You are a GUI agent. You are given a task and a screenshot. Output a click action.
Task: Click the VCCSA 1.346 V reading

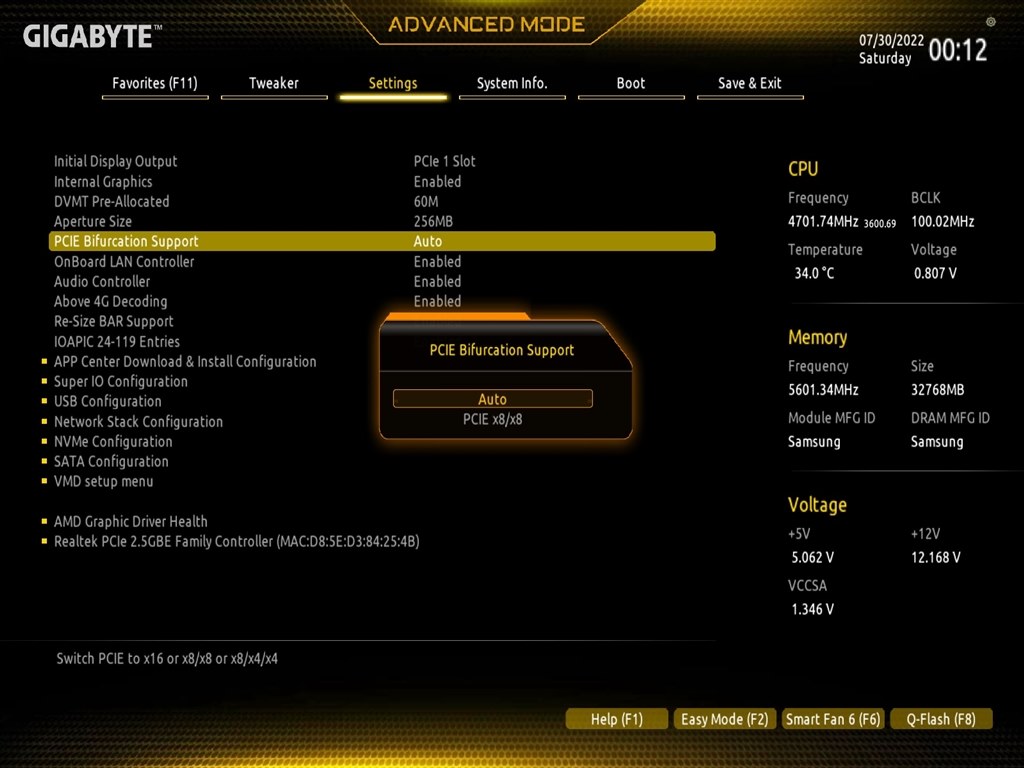point(812,609)
